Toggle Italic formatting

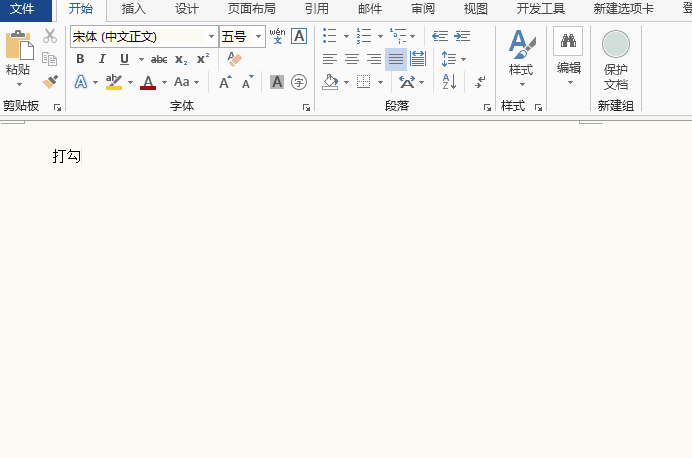point(102,59)
